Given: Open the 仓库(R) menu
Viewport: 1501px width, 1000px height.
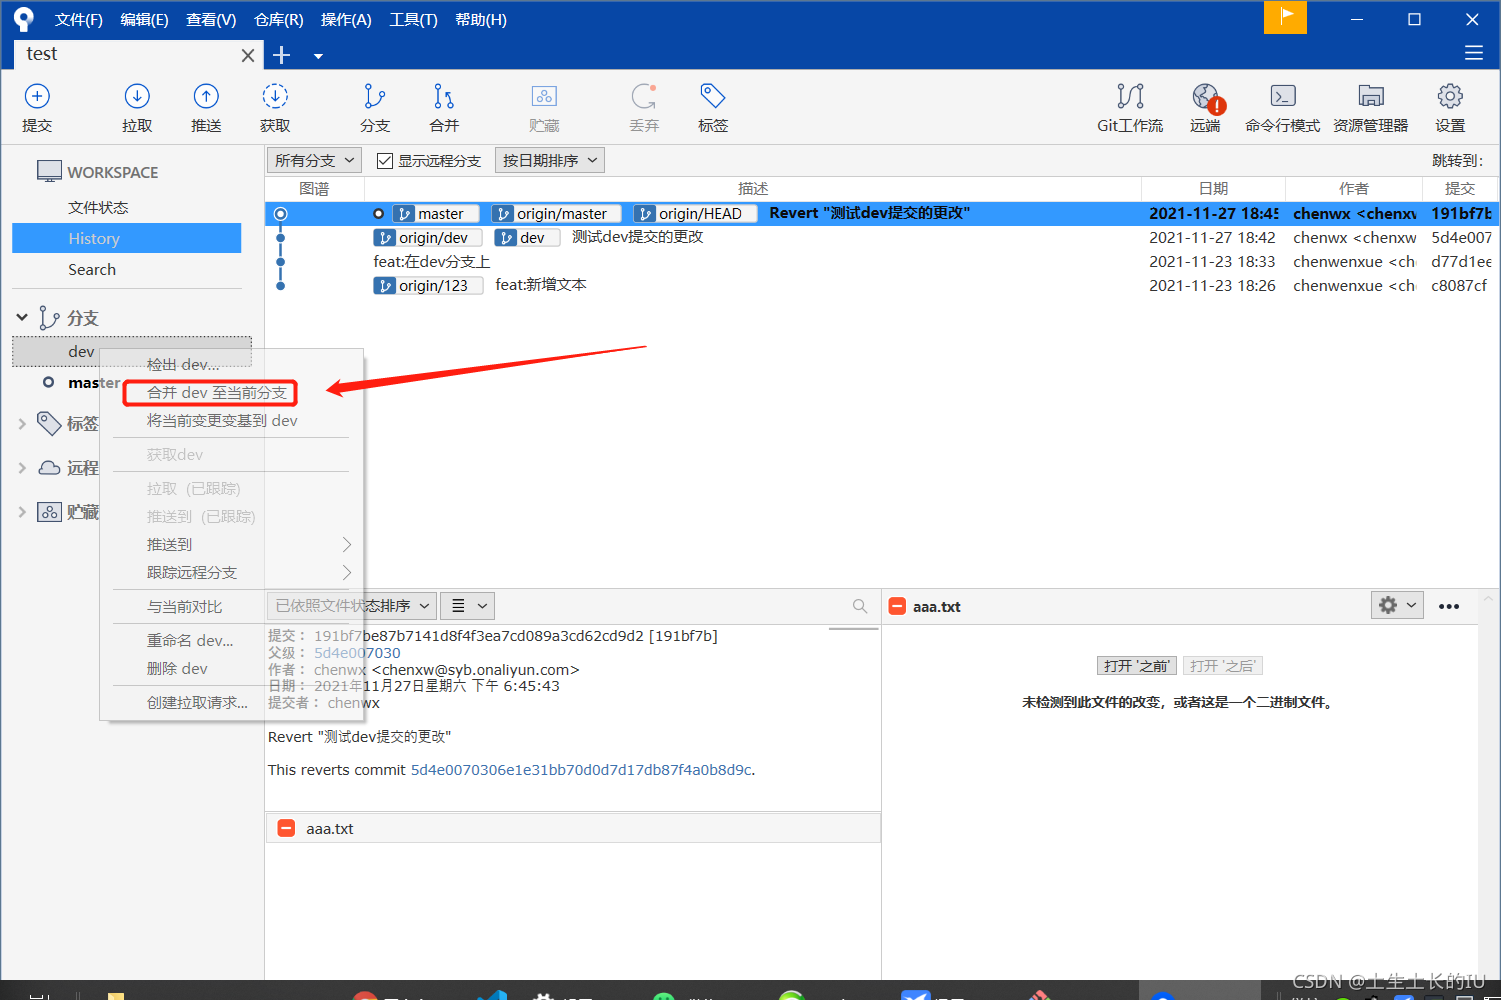Looking at the screenshot, I should pos(279,19).
